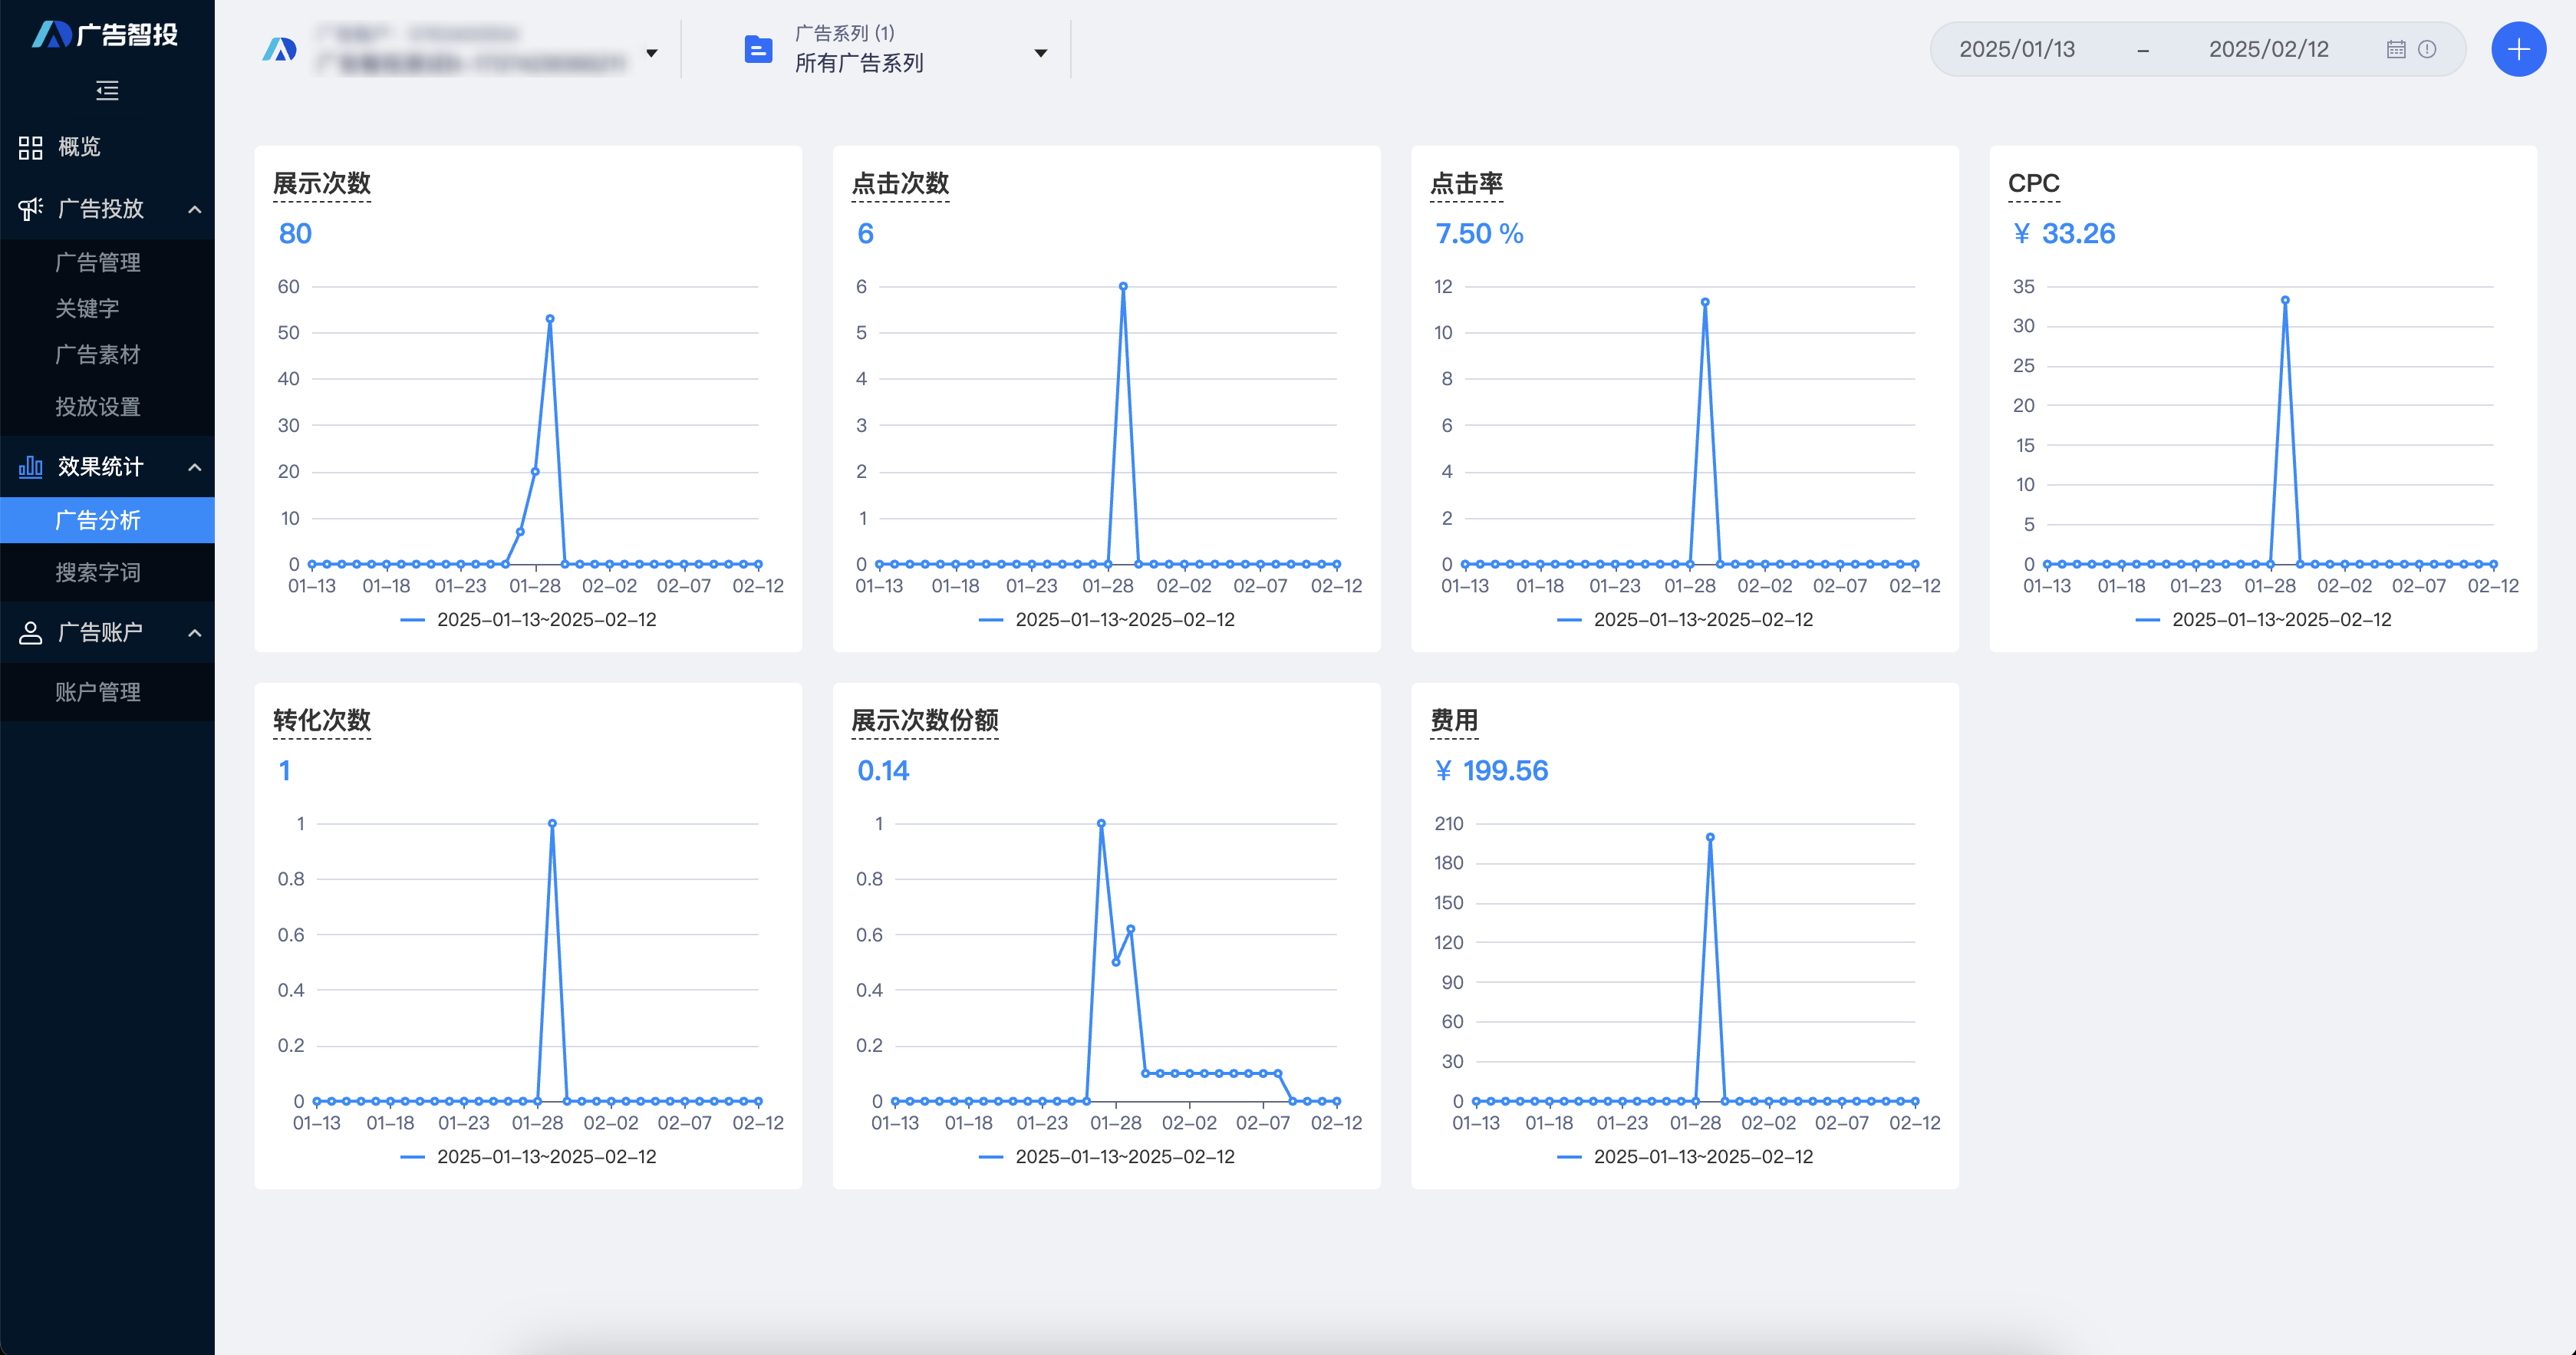Image resolution: width=2576 pixels, height=1355 pixels.
Task: Collapse the 广告投放 submenu chevron
Action: (195, 209)
